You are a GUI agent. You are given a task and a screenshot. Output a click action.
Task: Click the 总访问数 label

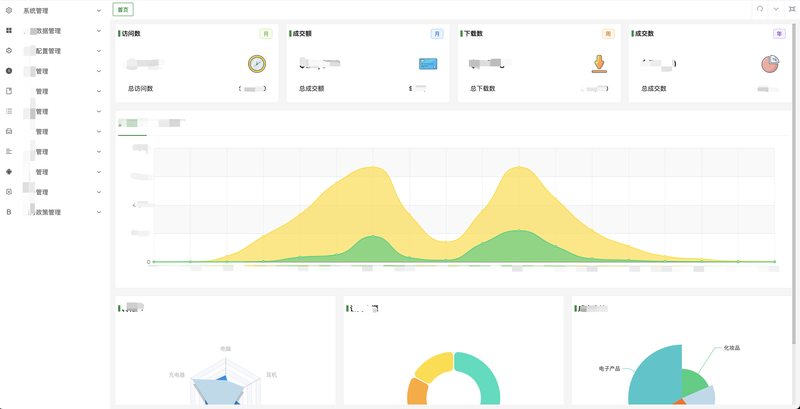[x=140, y=88]
